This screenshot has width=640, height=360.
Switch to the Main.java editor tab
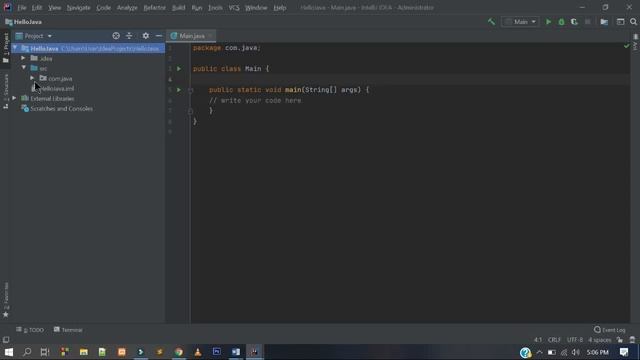(x=191, y=36)
